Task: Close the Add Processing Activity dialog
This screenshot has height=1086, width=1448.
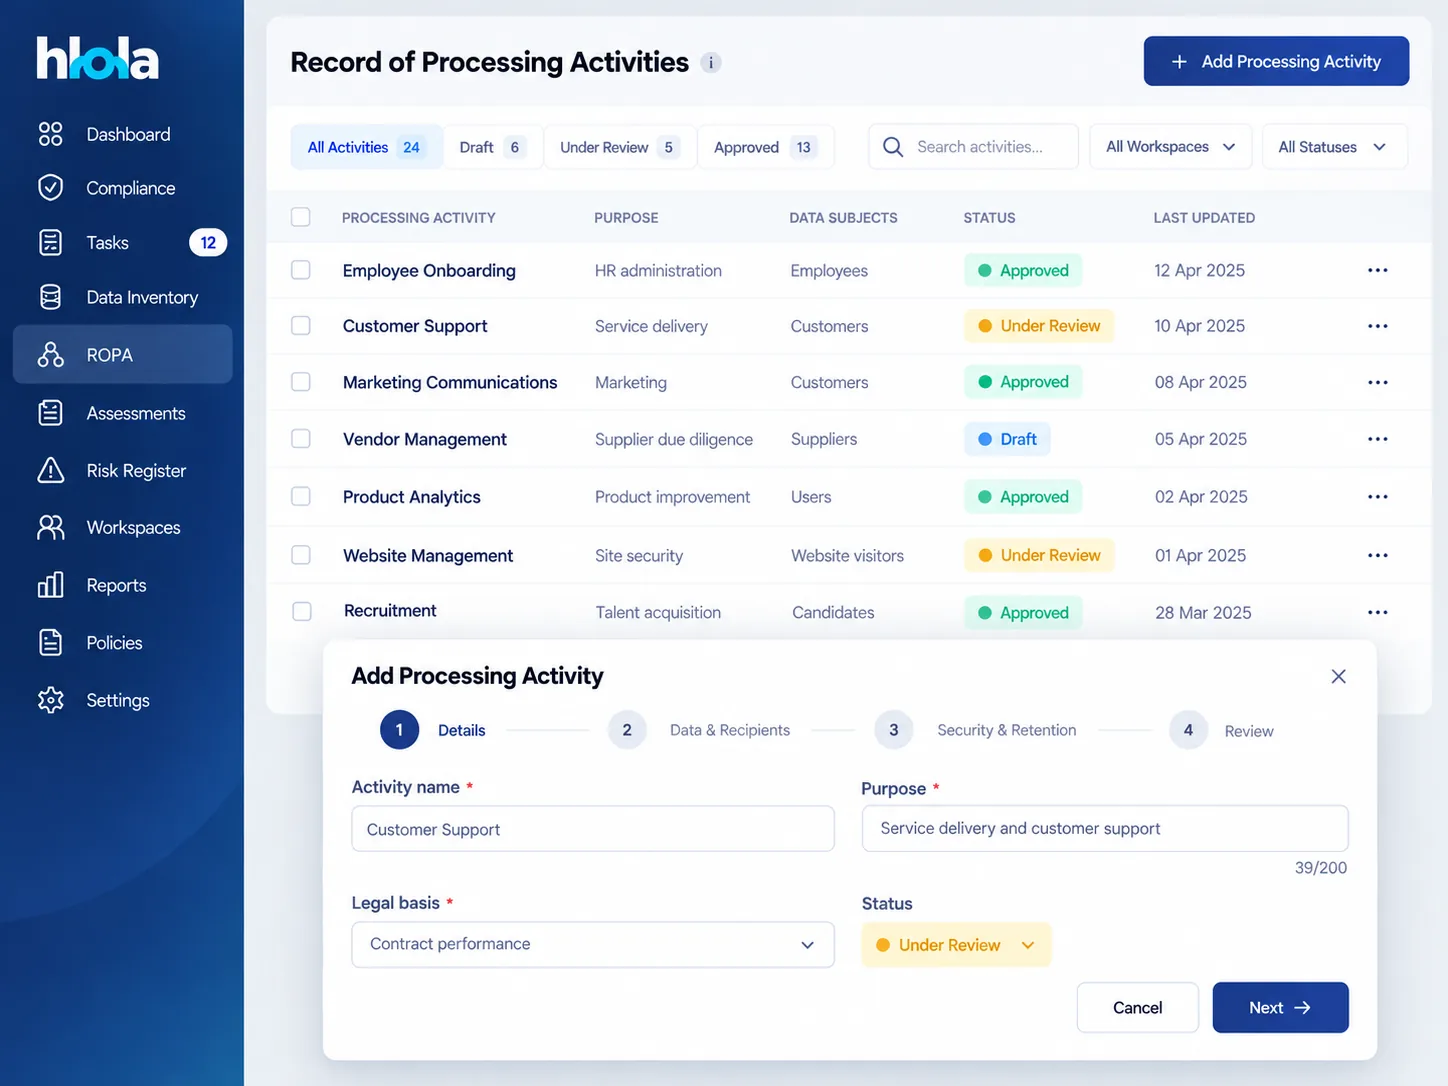Action: tap(1338, 676)
